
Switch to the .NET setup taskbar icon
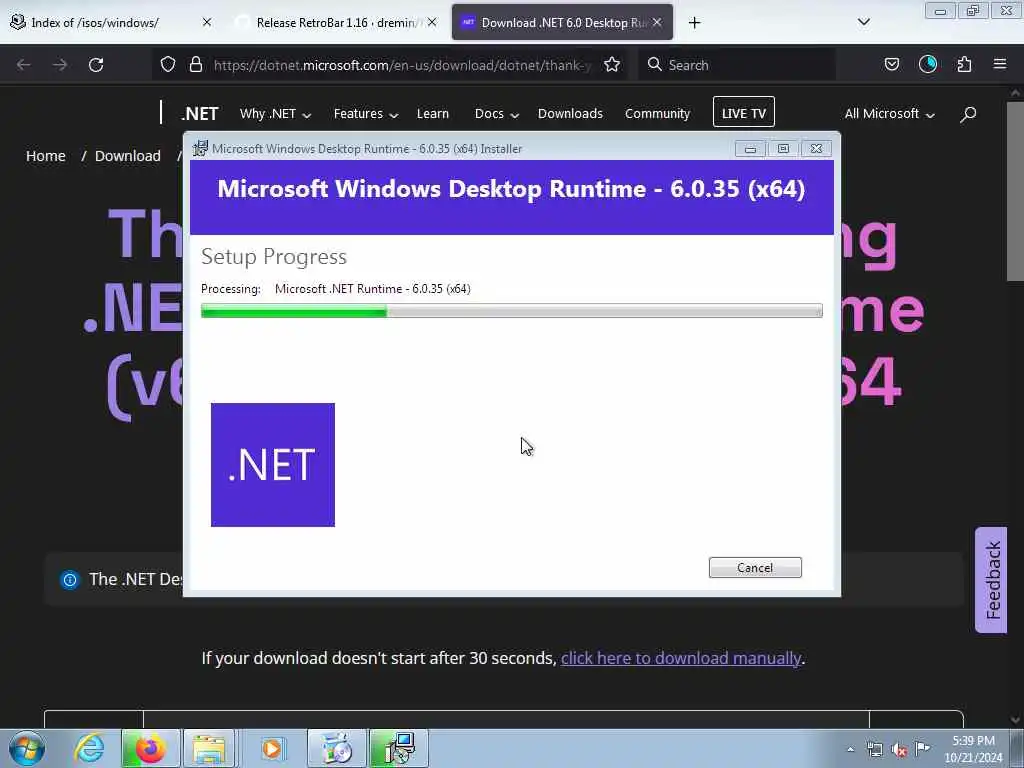(398, 748)
